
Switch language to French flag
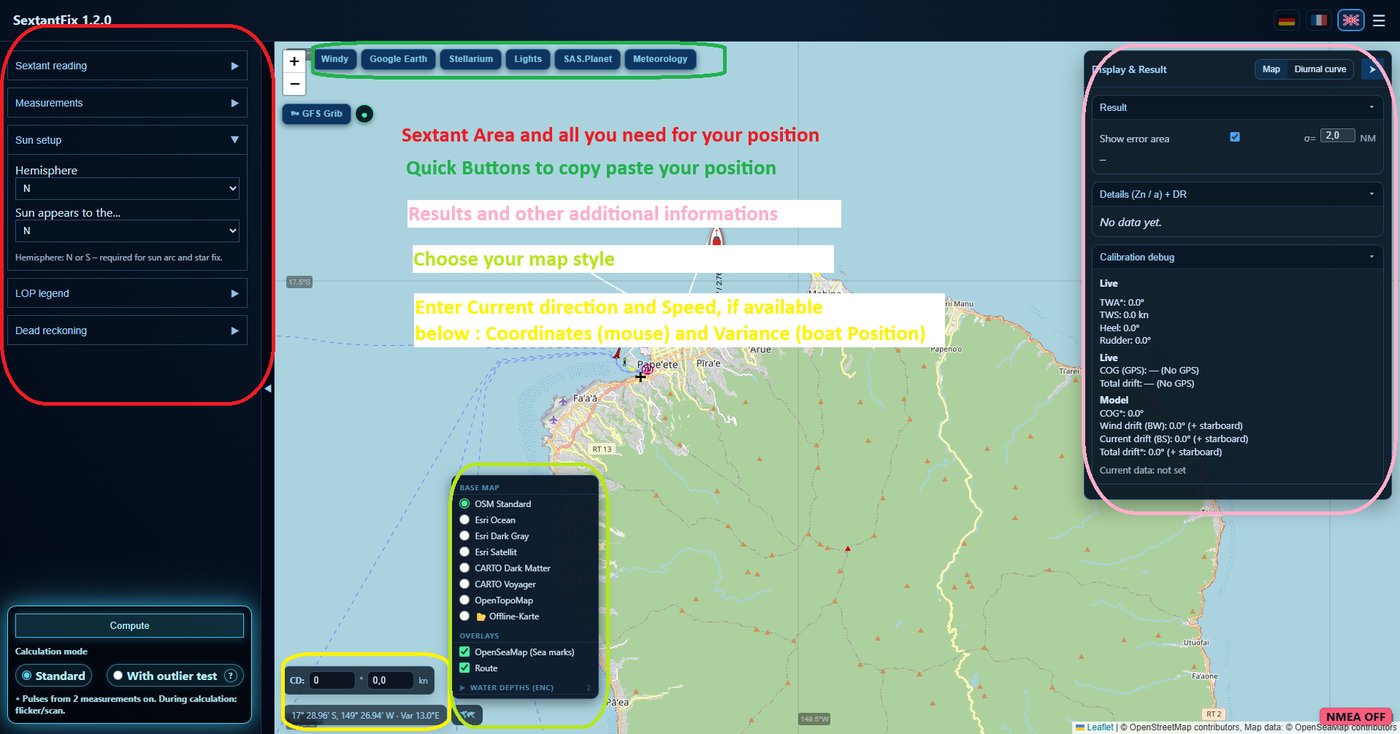[1319, 20]
